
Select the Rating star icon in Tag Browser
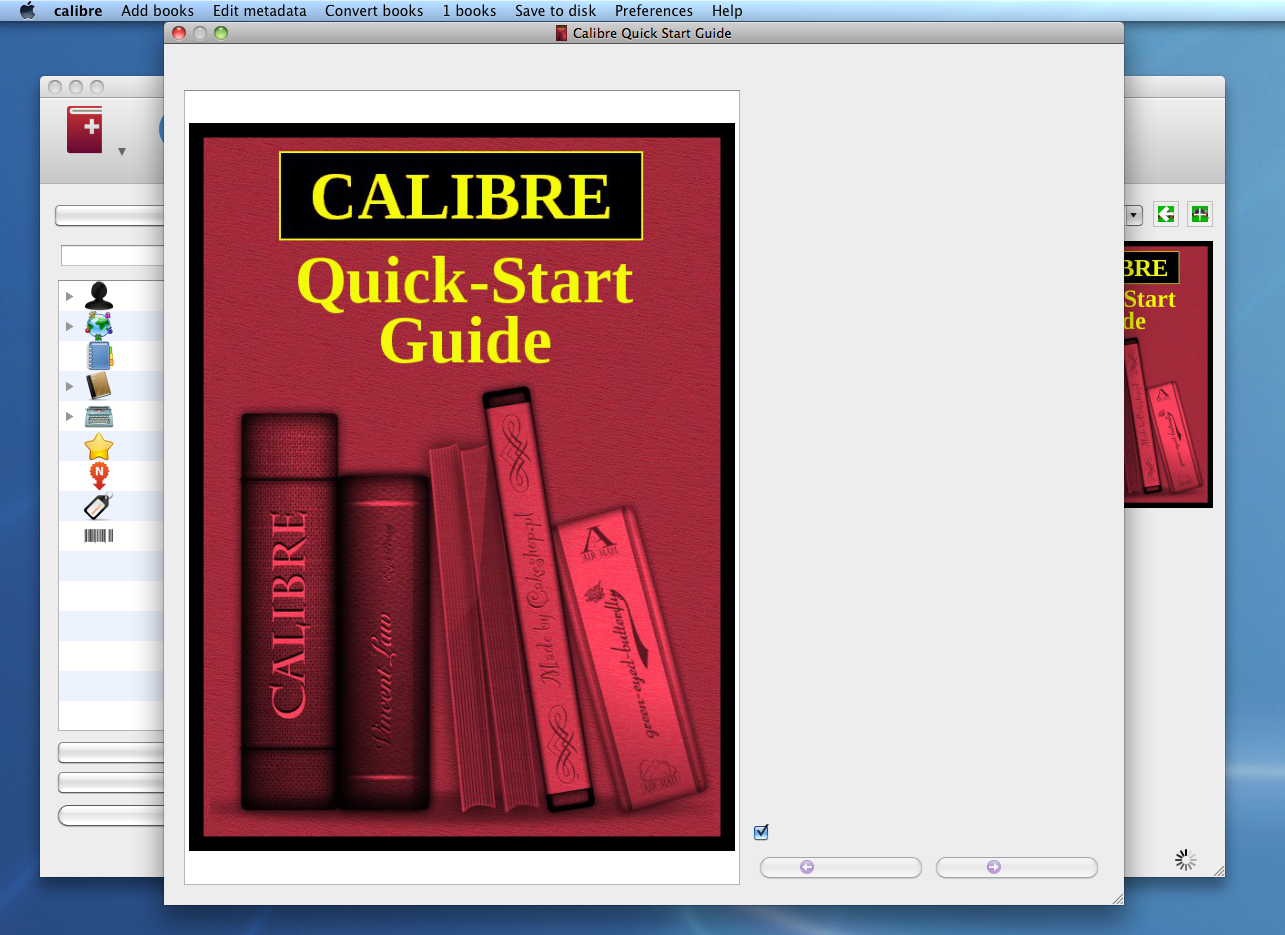point(99,446)
